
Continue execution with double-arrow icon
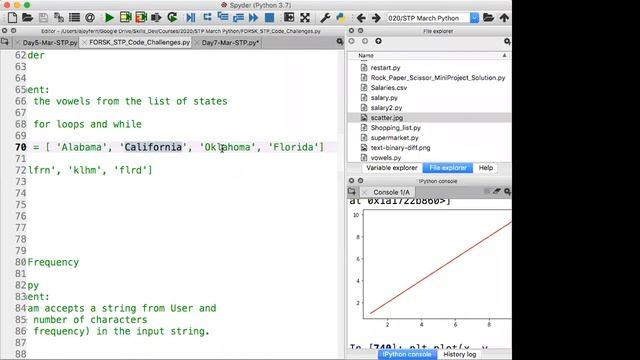(x=253, y=18)
